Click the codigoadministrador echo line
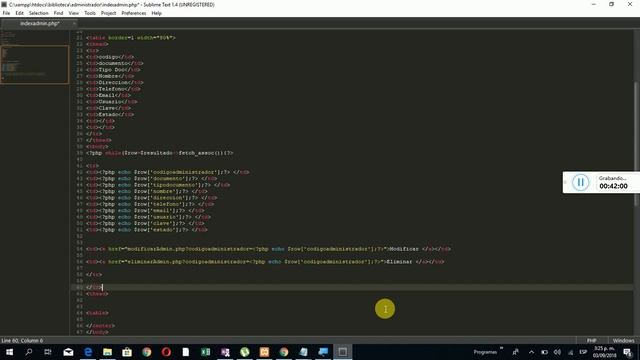The image size is (640, 360). point(167,172)
